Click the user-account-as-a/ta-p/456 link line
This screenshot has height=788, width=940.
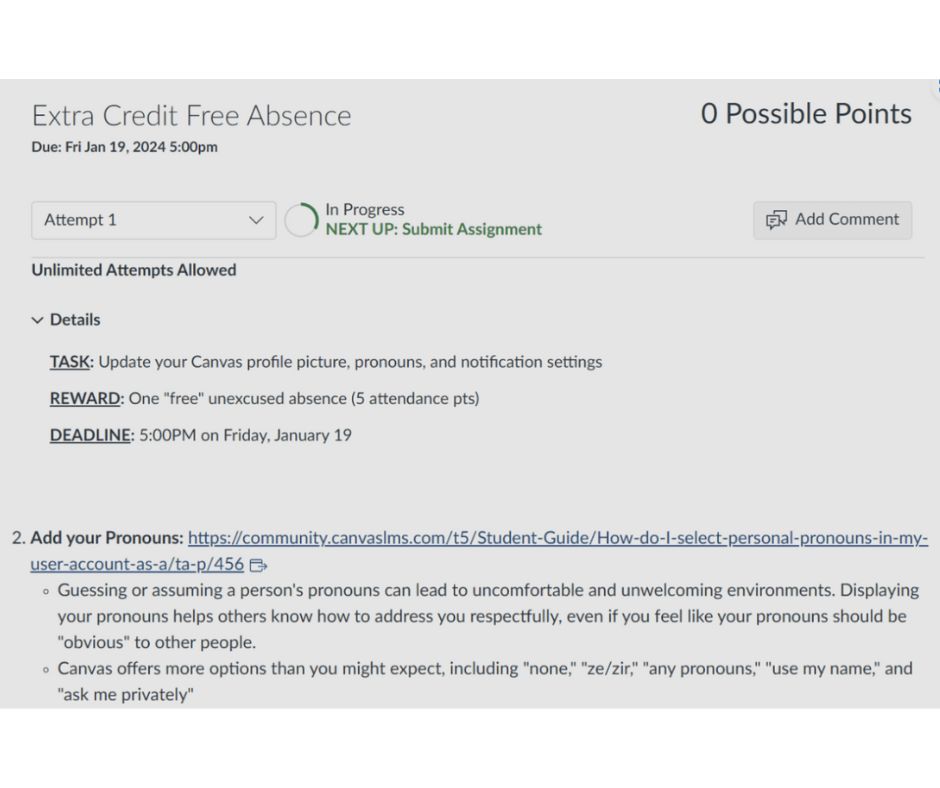[137, 564]
